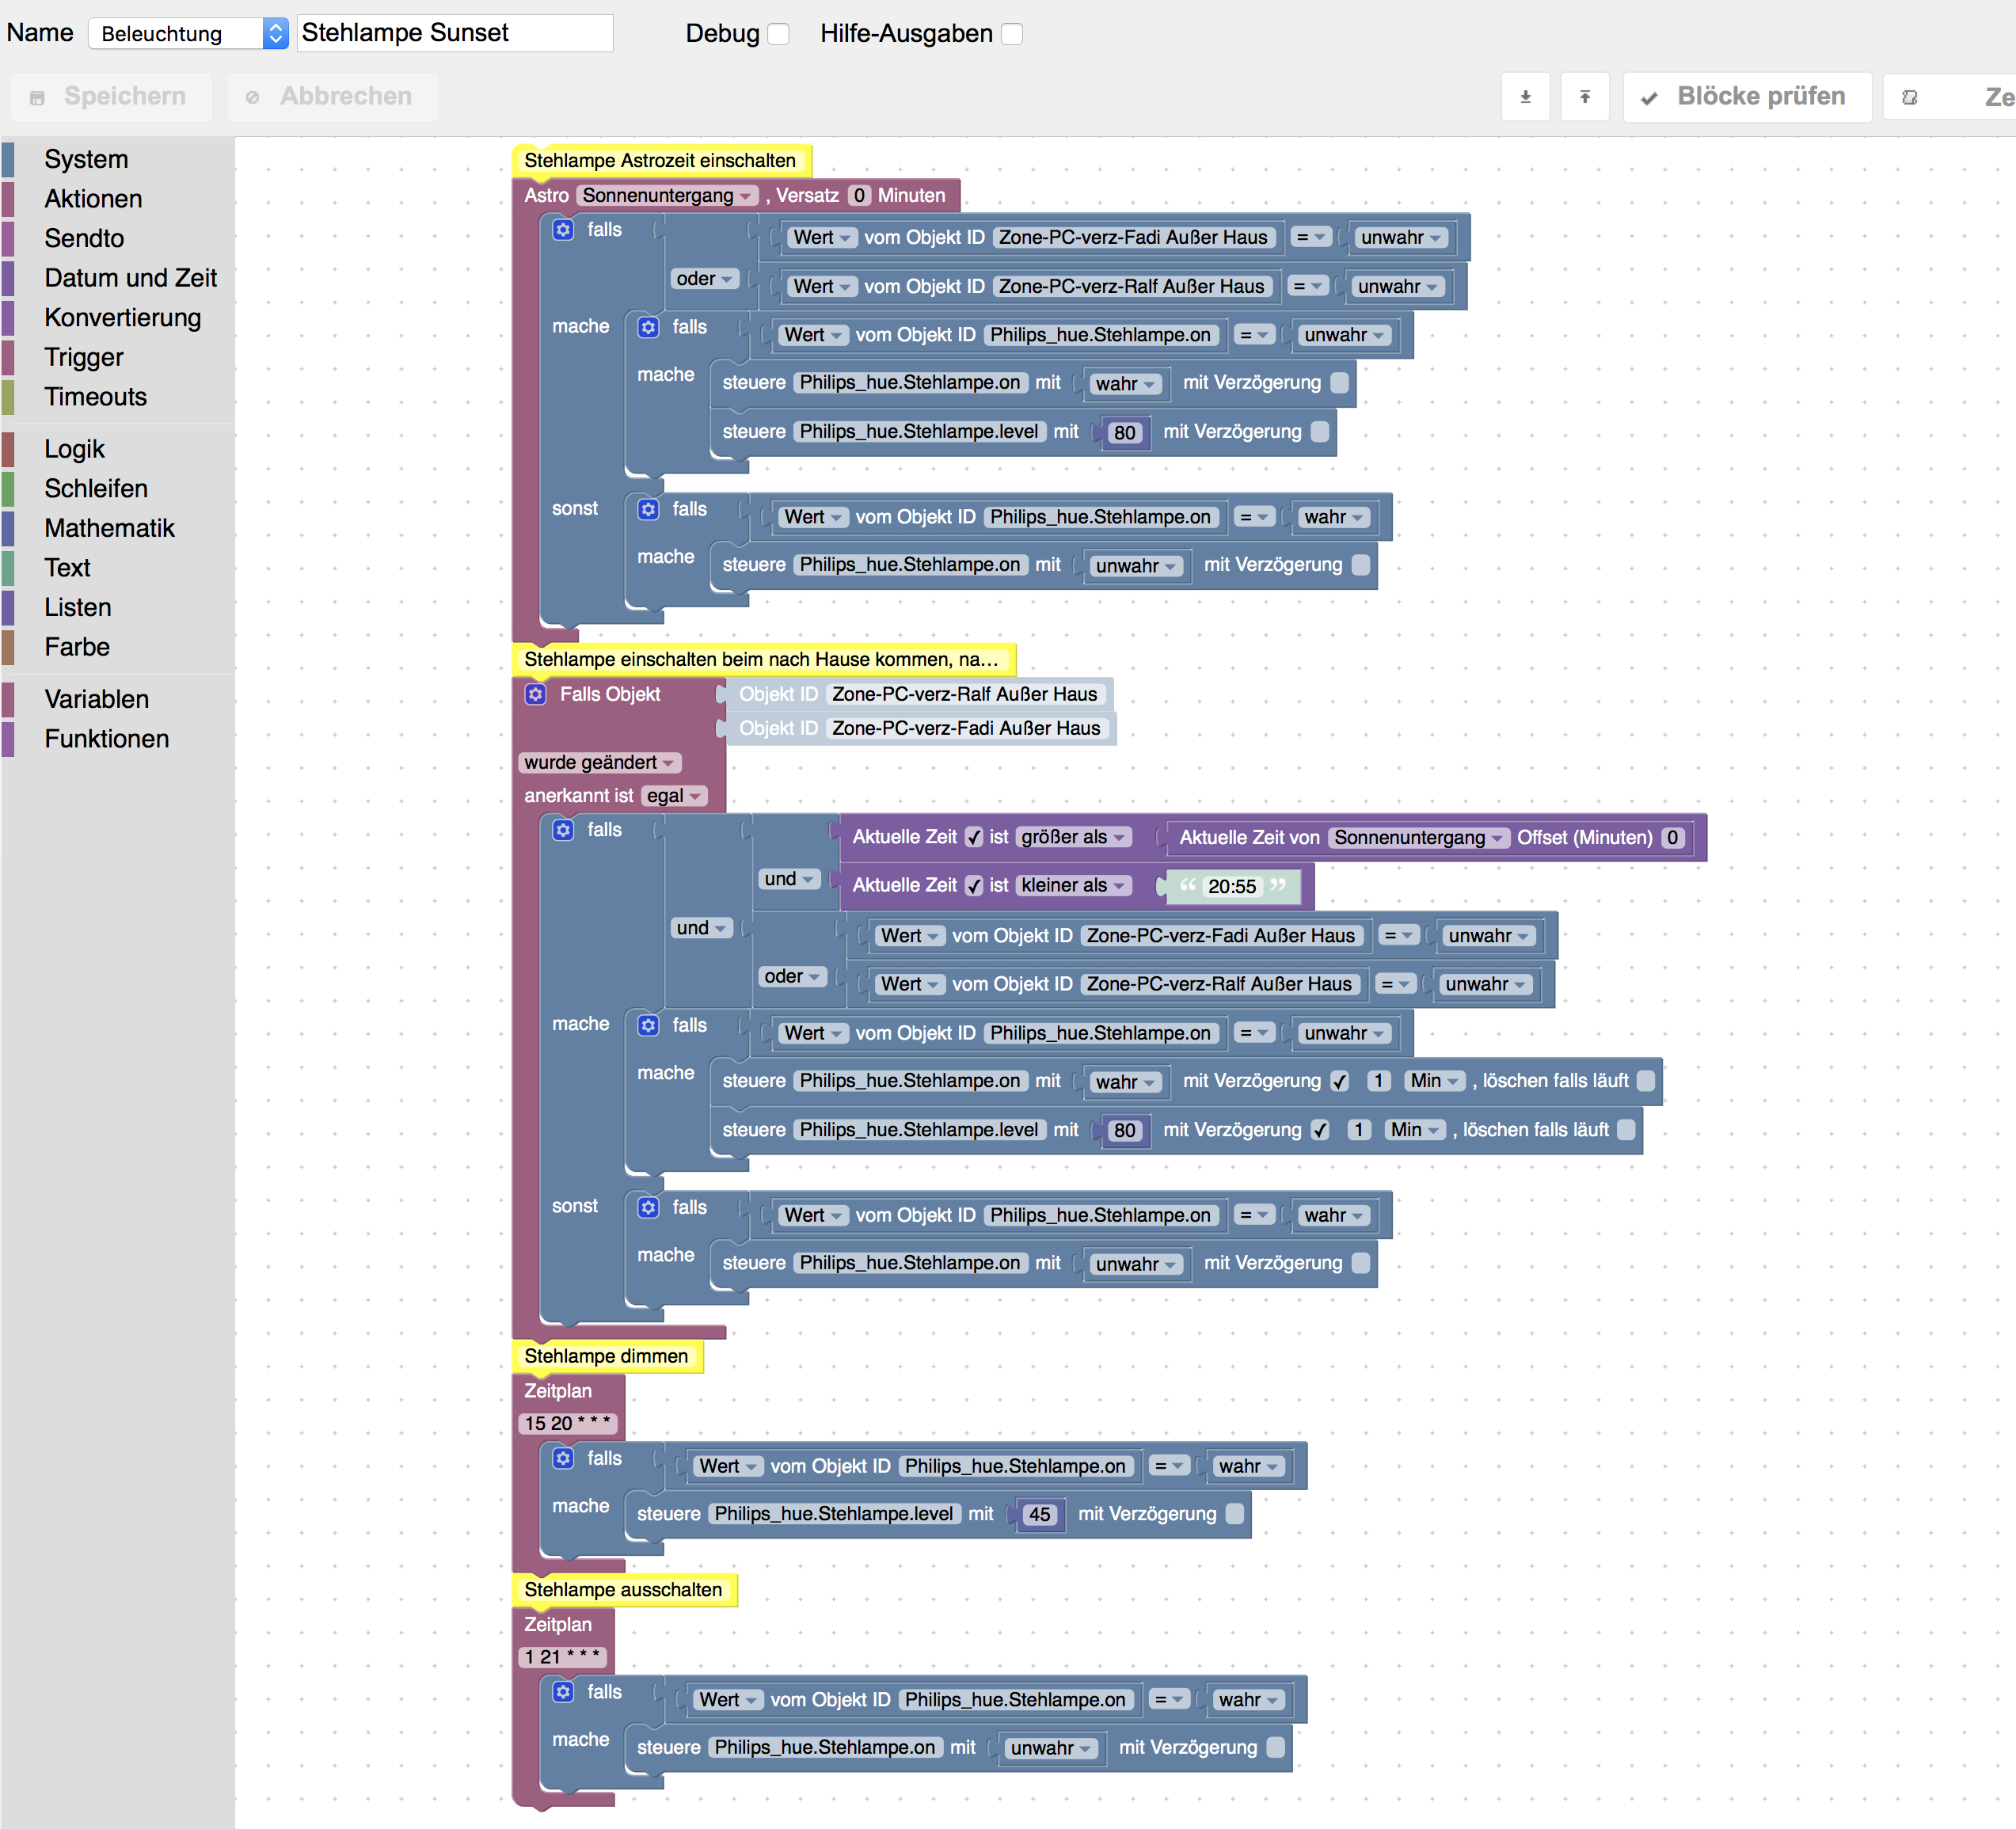Open the Logik block category
The image size is (2016, 1829).
(x=74, y=449)
